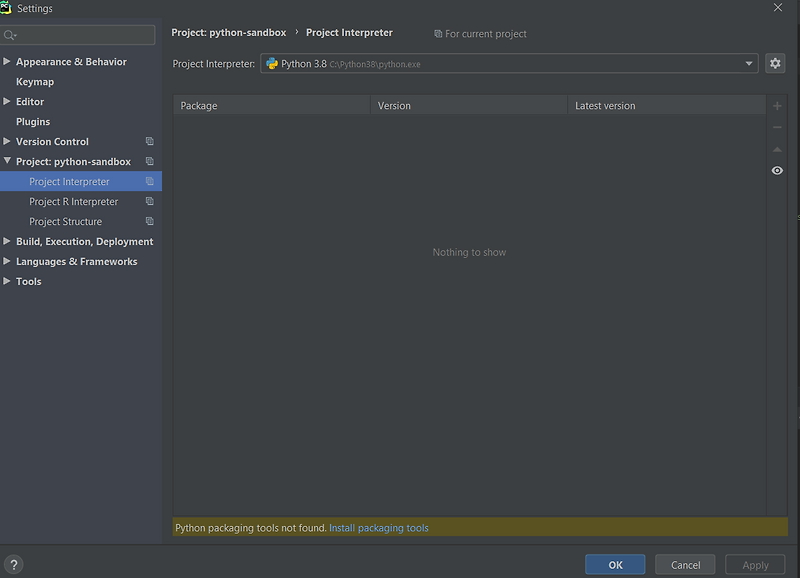The height and width of the screenshot is (578, 800).
Task: Click the Uninstall package minus icon
Action: 777,127
